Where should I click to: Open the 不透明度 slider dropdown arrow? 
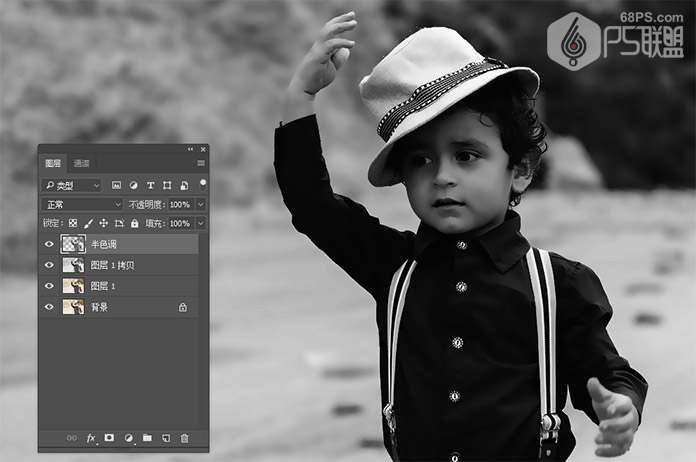point(201,204)
